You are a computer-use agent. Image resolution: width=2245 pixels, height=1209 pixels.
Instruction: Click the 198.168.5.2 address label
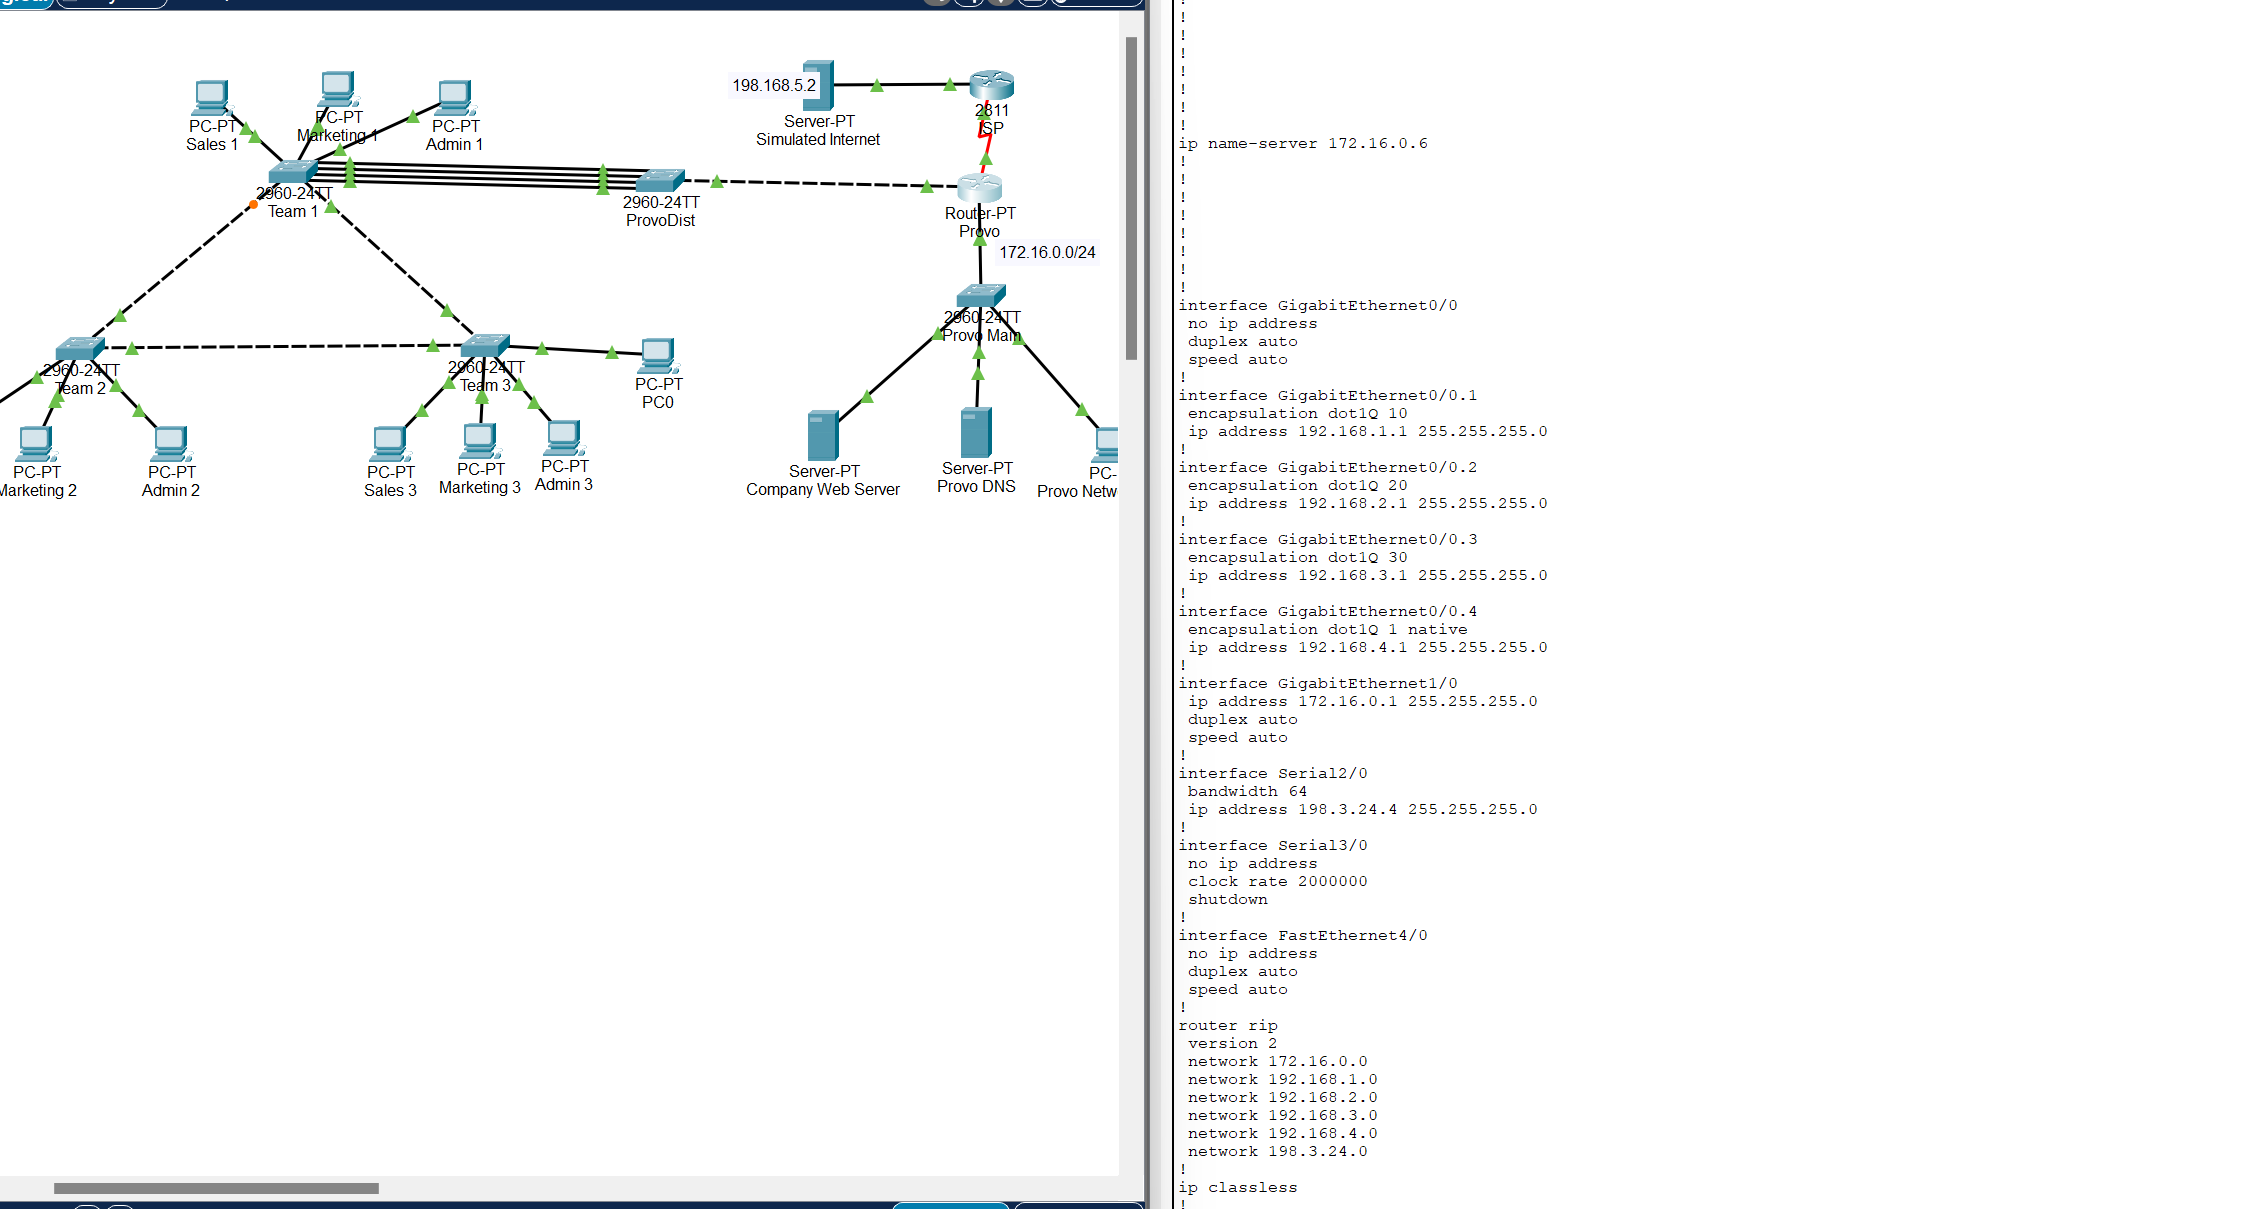774,85
